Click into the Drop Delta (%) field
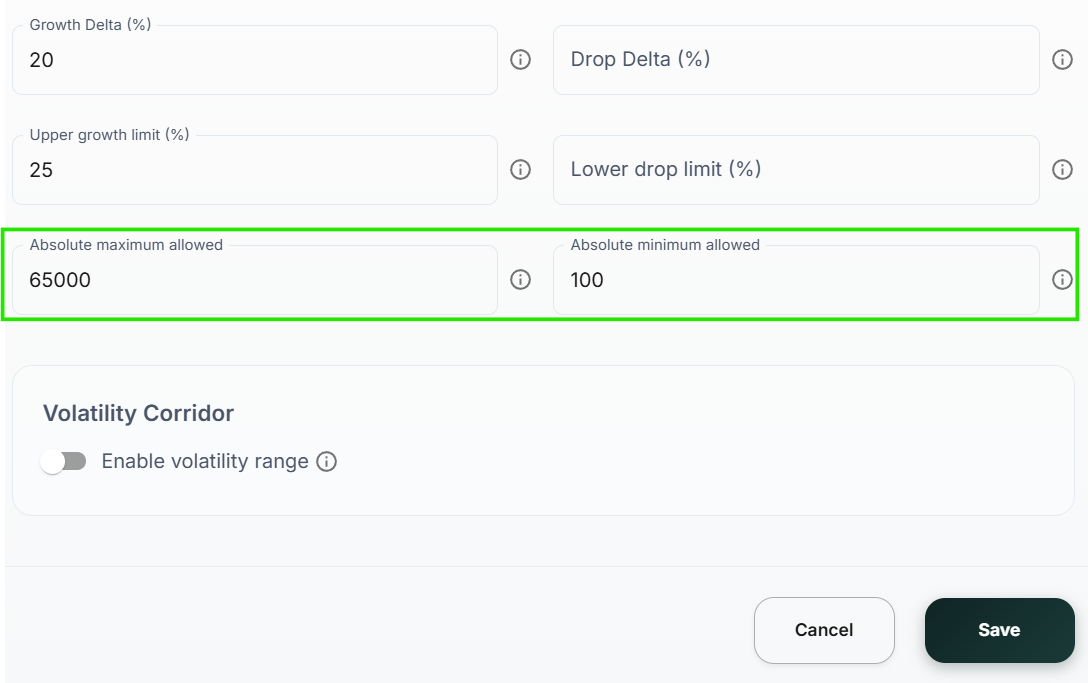The height and width of the screenshot is (683, 1088). tap(795, 60)
